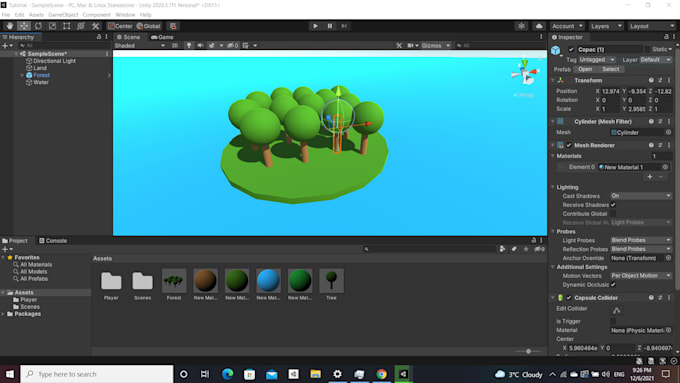
Task: Open the GameObject menu
Action: click(63, 15)
